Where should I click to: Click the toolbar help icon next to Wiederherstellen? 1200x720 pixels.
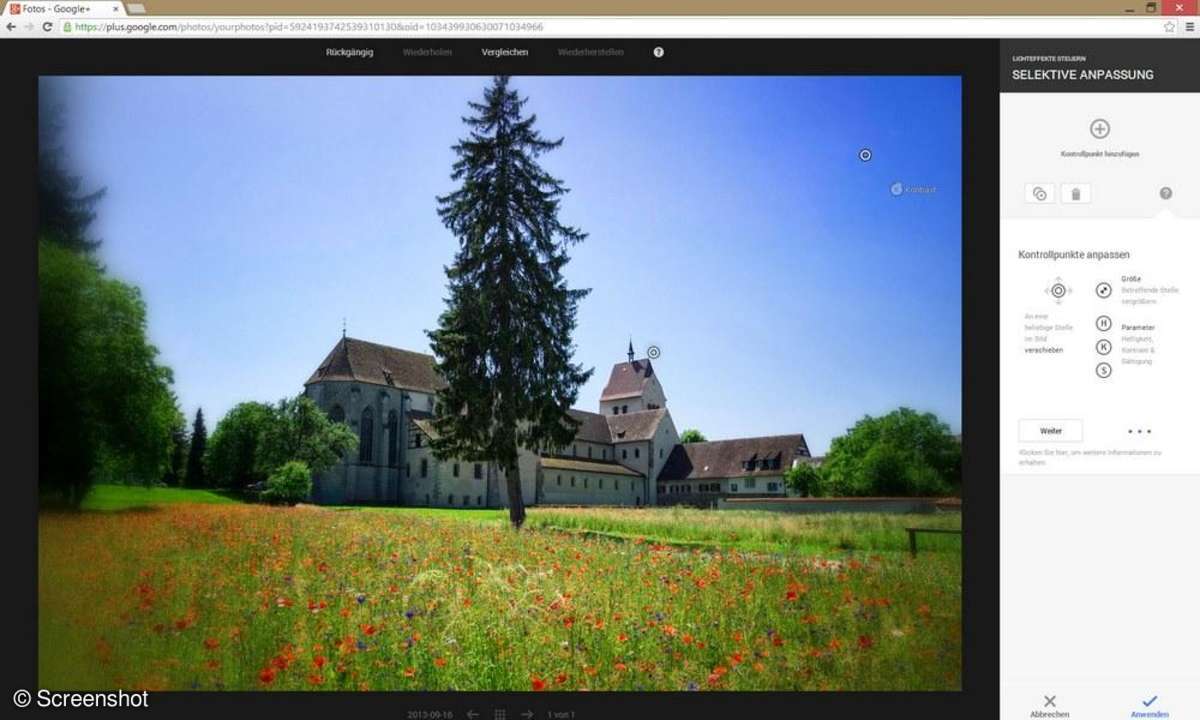tap(658, 52)
